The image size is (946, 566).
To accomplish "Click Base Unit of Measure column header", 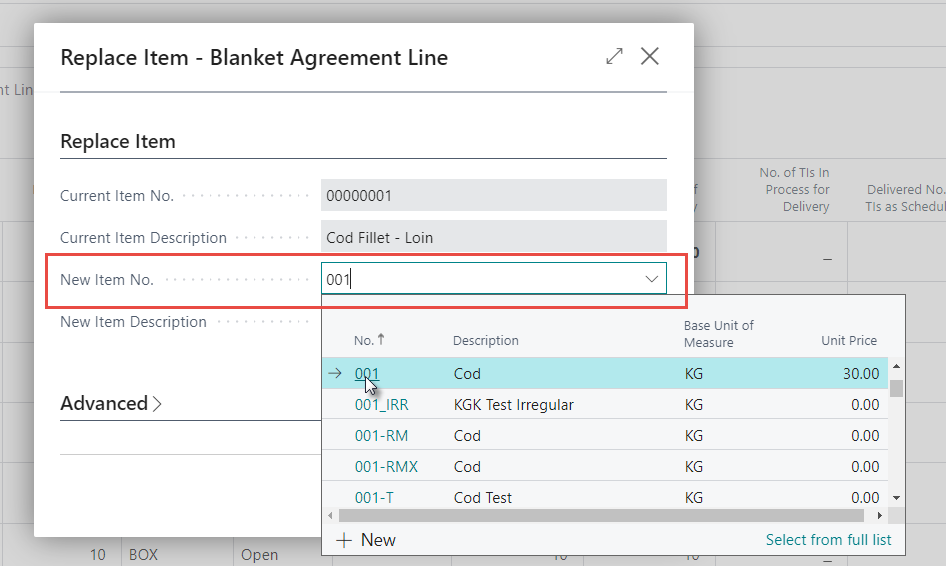I will [x=718, y=334].
